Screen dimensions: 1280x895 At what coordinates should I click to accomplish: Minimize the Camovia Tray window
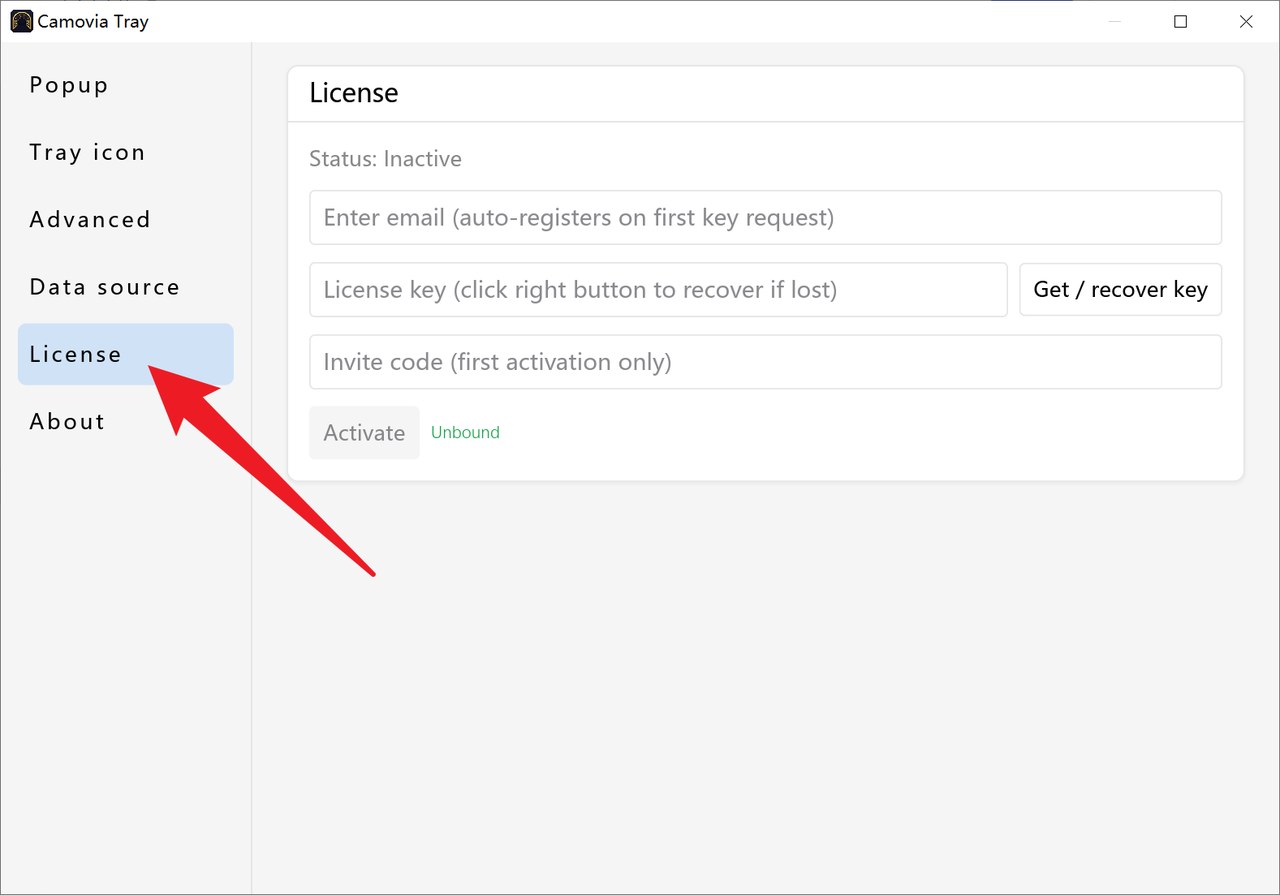1114,21
